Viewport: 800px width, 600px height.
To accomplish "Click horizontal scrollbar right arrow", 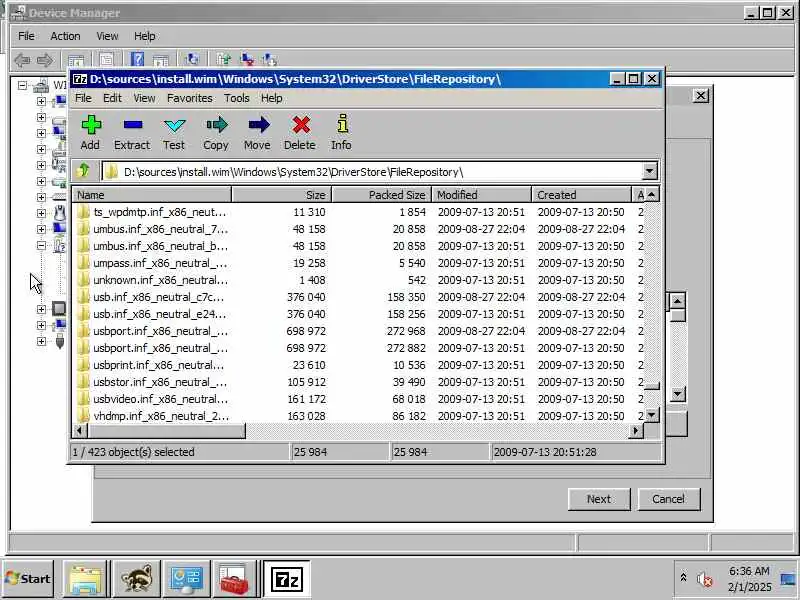I will click(x=636, y=431).
